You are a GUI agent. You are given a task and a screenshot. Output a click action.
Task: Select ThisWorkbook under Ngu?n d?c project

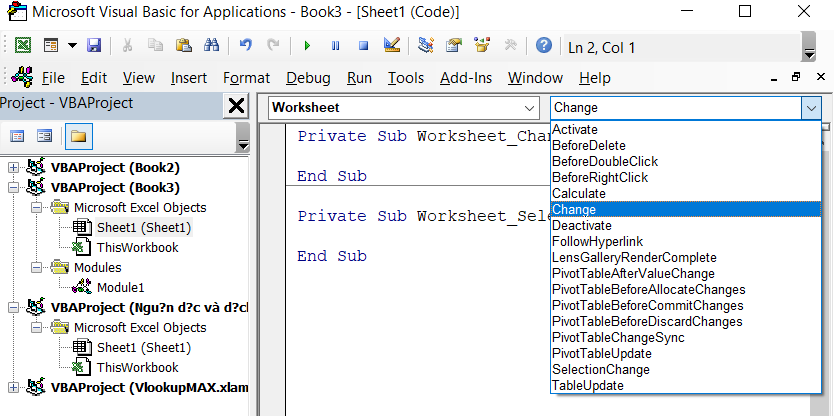(137, 368)
